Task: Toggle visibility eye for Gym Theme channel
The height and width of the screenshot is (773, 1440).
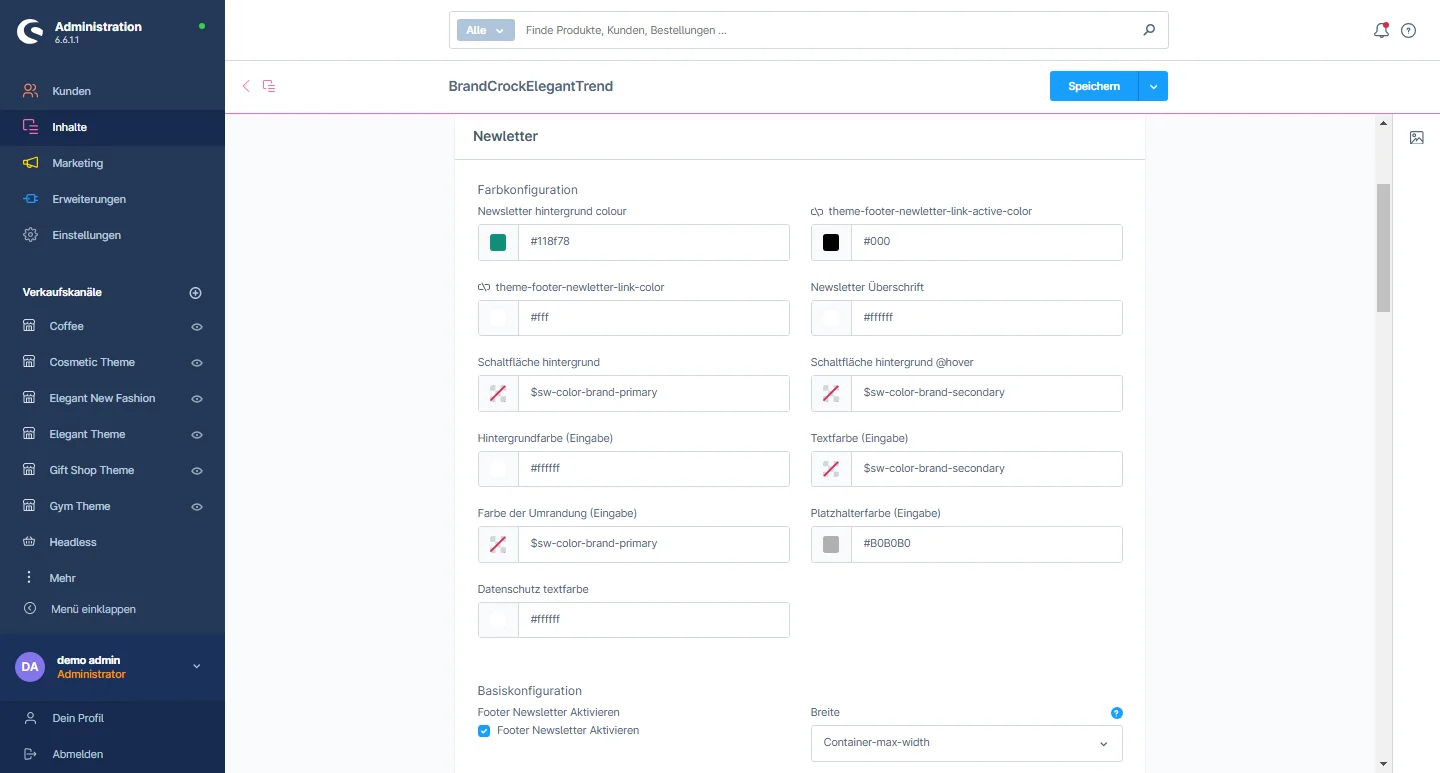Action: (197, 507)
